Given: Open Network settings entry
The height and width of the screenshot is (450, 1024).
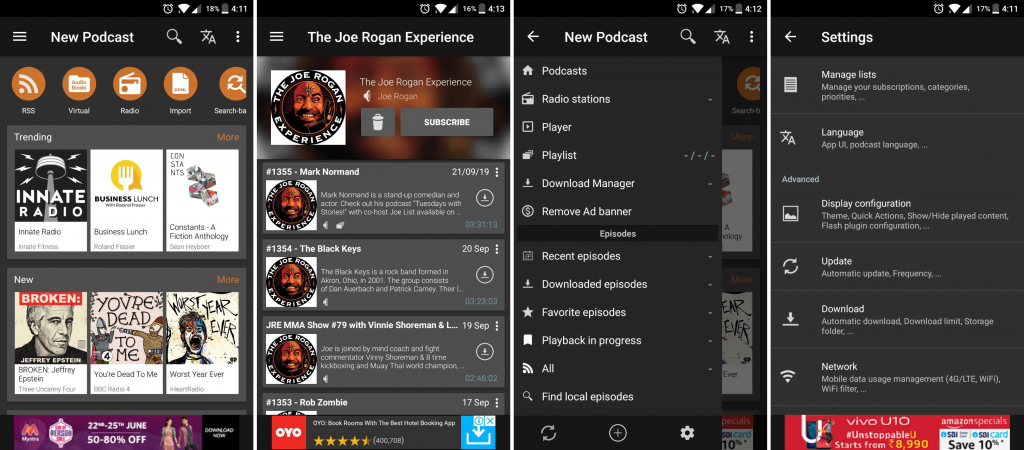Looking at the screenshot, I should coord(897,377).
